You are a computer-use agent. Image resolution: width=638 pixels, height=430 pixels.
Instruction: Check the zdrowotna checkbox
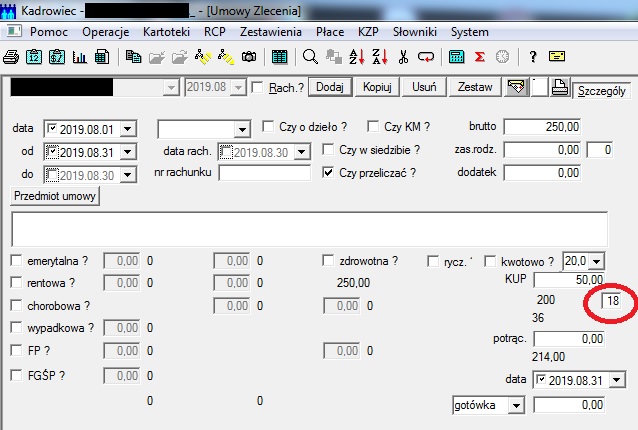coord(328,260)
